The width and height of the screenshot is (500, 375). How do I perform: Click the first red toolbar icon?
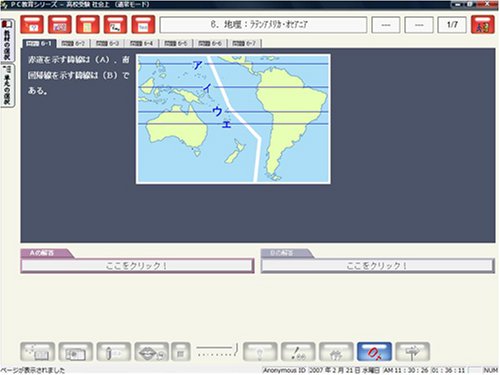32,24
